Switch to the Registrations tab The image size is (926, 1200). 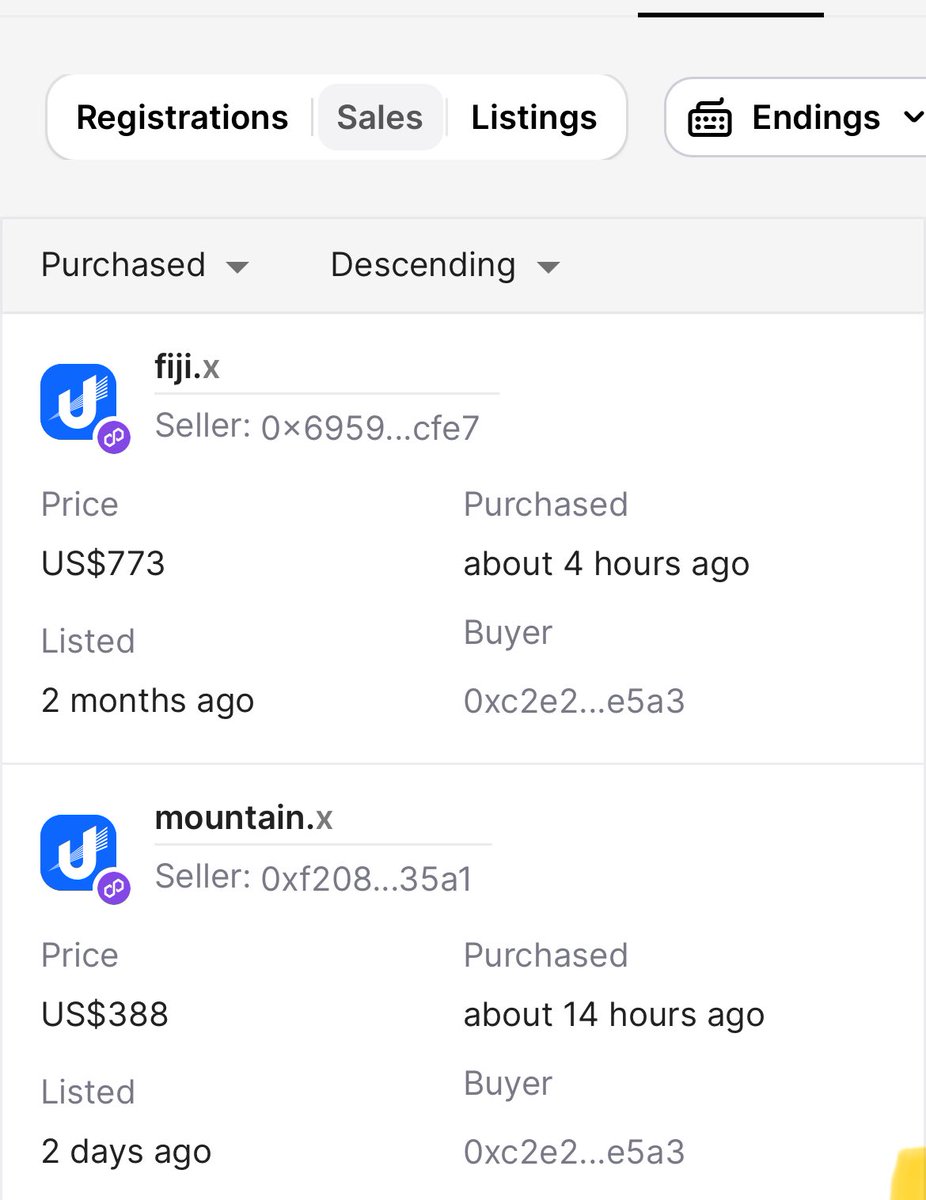pyautogui.click(x=182, y=118)
